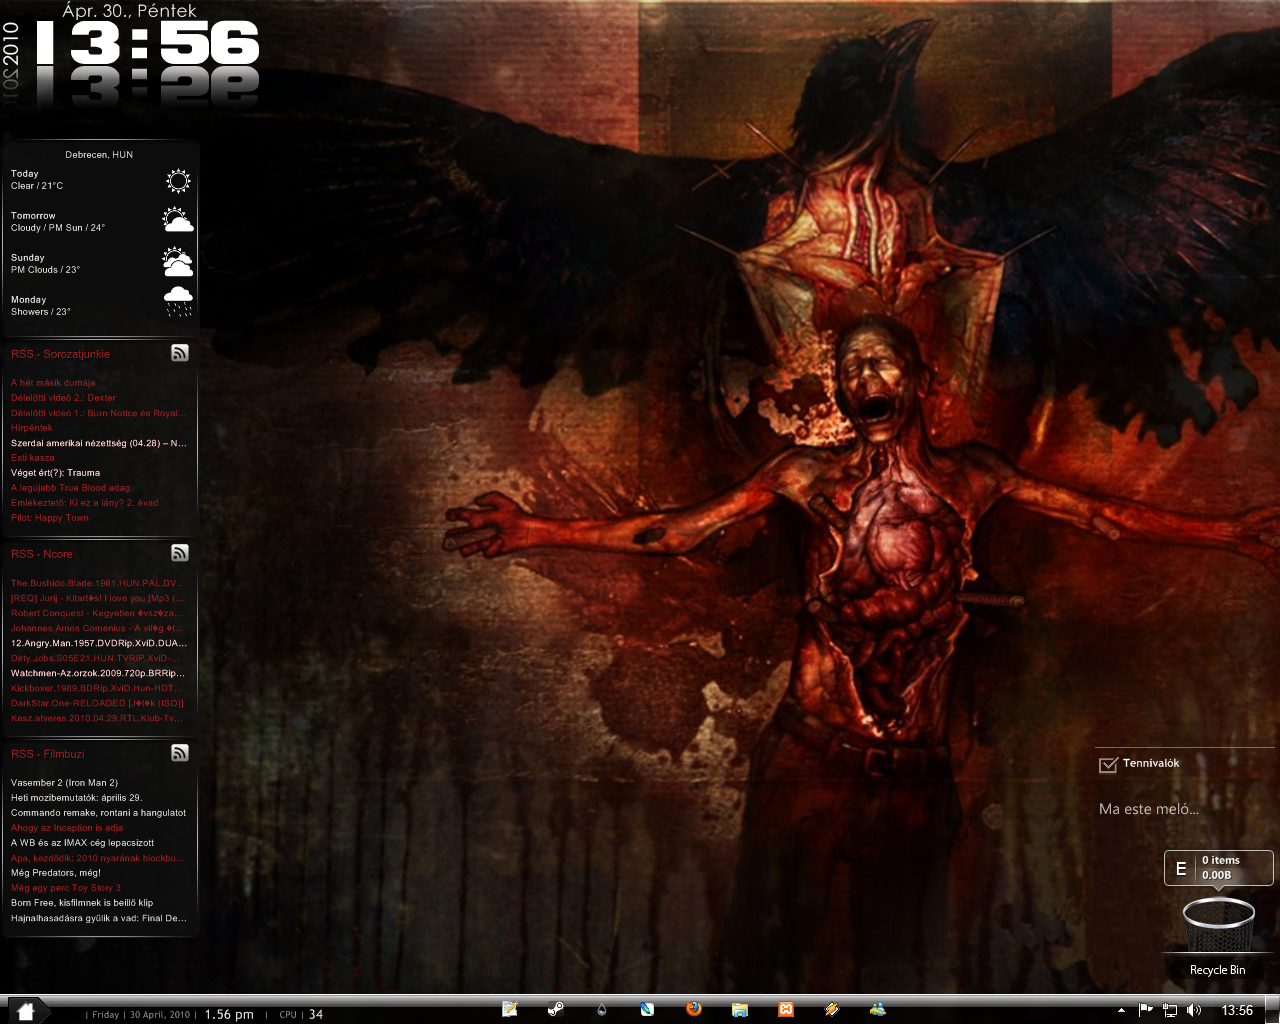The height and width of the screenshot is (1024, 1280).
Task: Open 'Még Predators, még!' article
Action: [x=56, y=873]
